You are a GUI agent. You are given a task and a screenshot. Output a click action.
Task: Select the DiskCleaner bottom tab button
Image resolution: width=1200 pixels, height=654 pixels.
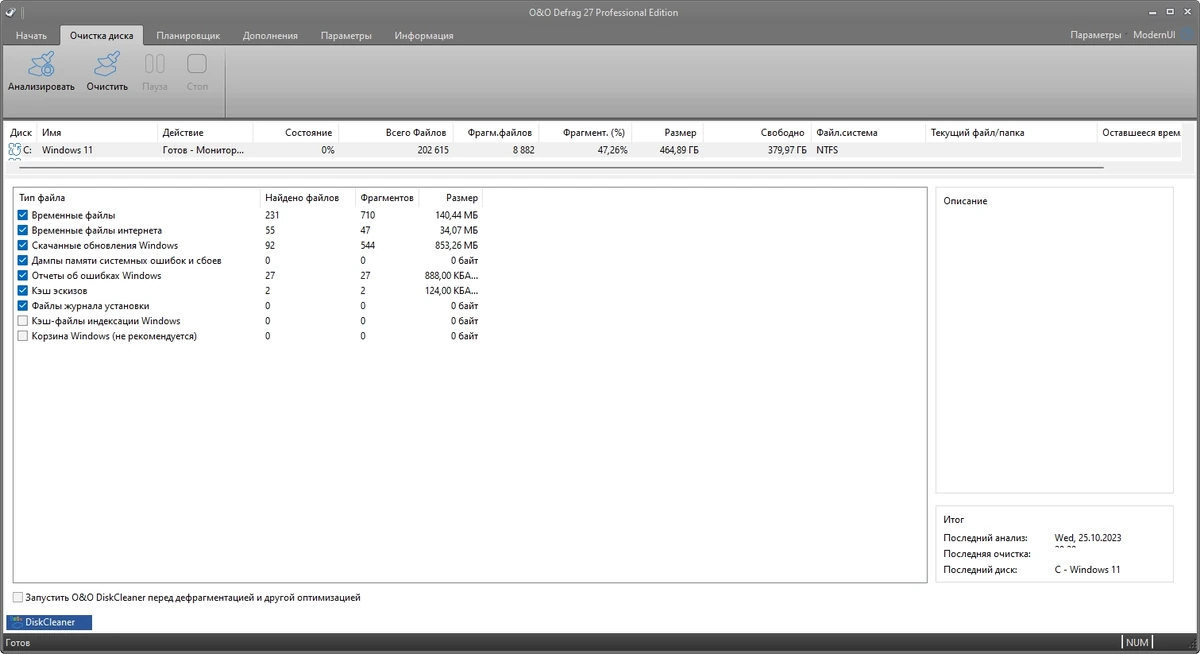(48, 622)
